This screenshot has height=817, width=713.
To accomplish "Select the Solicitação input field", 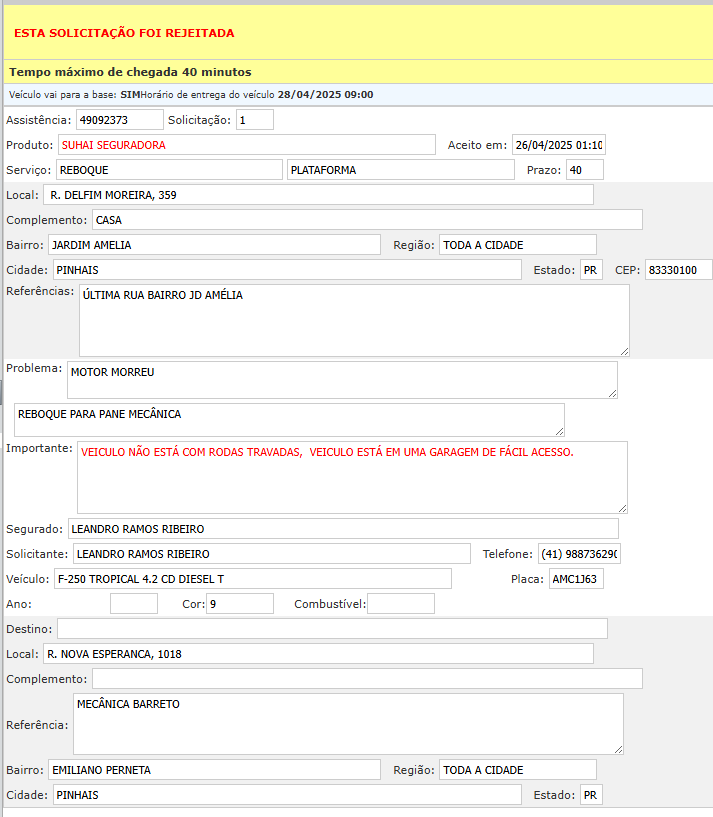I will pos(254,120).
